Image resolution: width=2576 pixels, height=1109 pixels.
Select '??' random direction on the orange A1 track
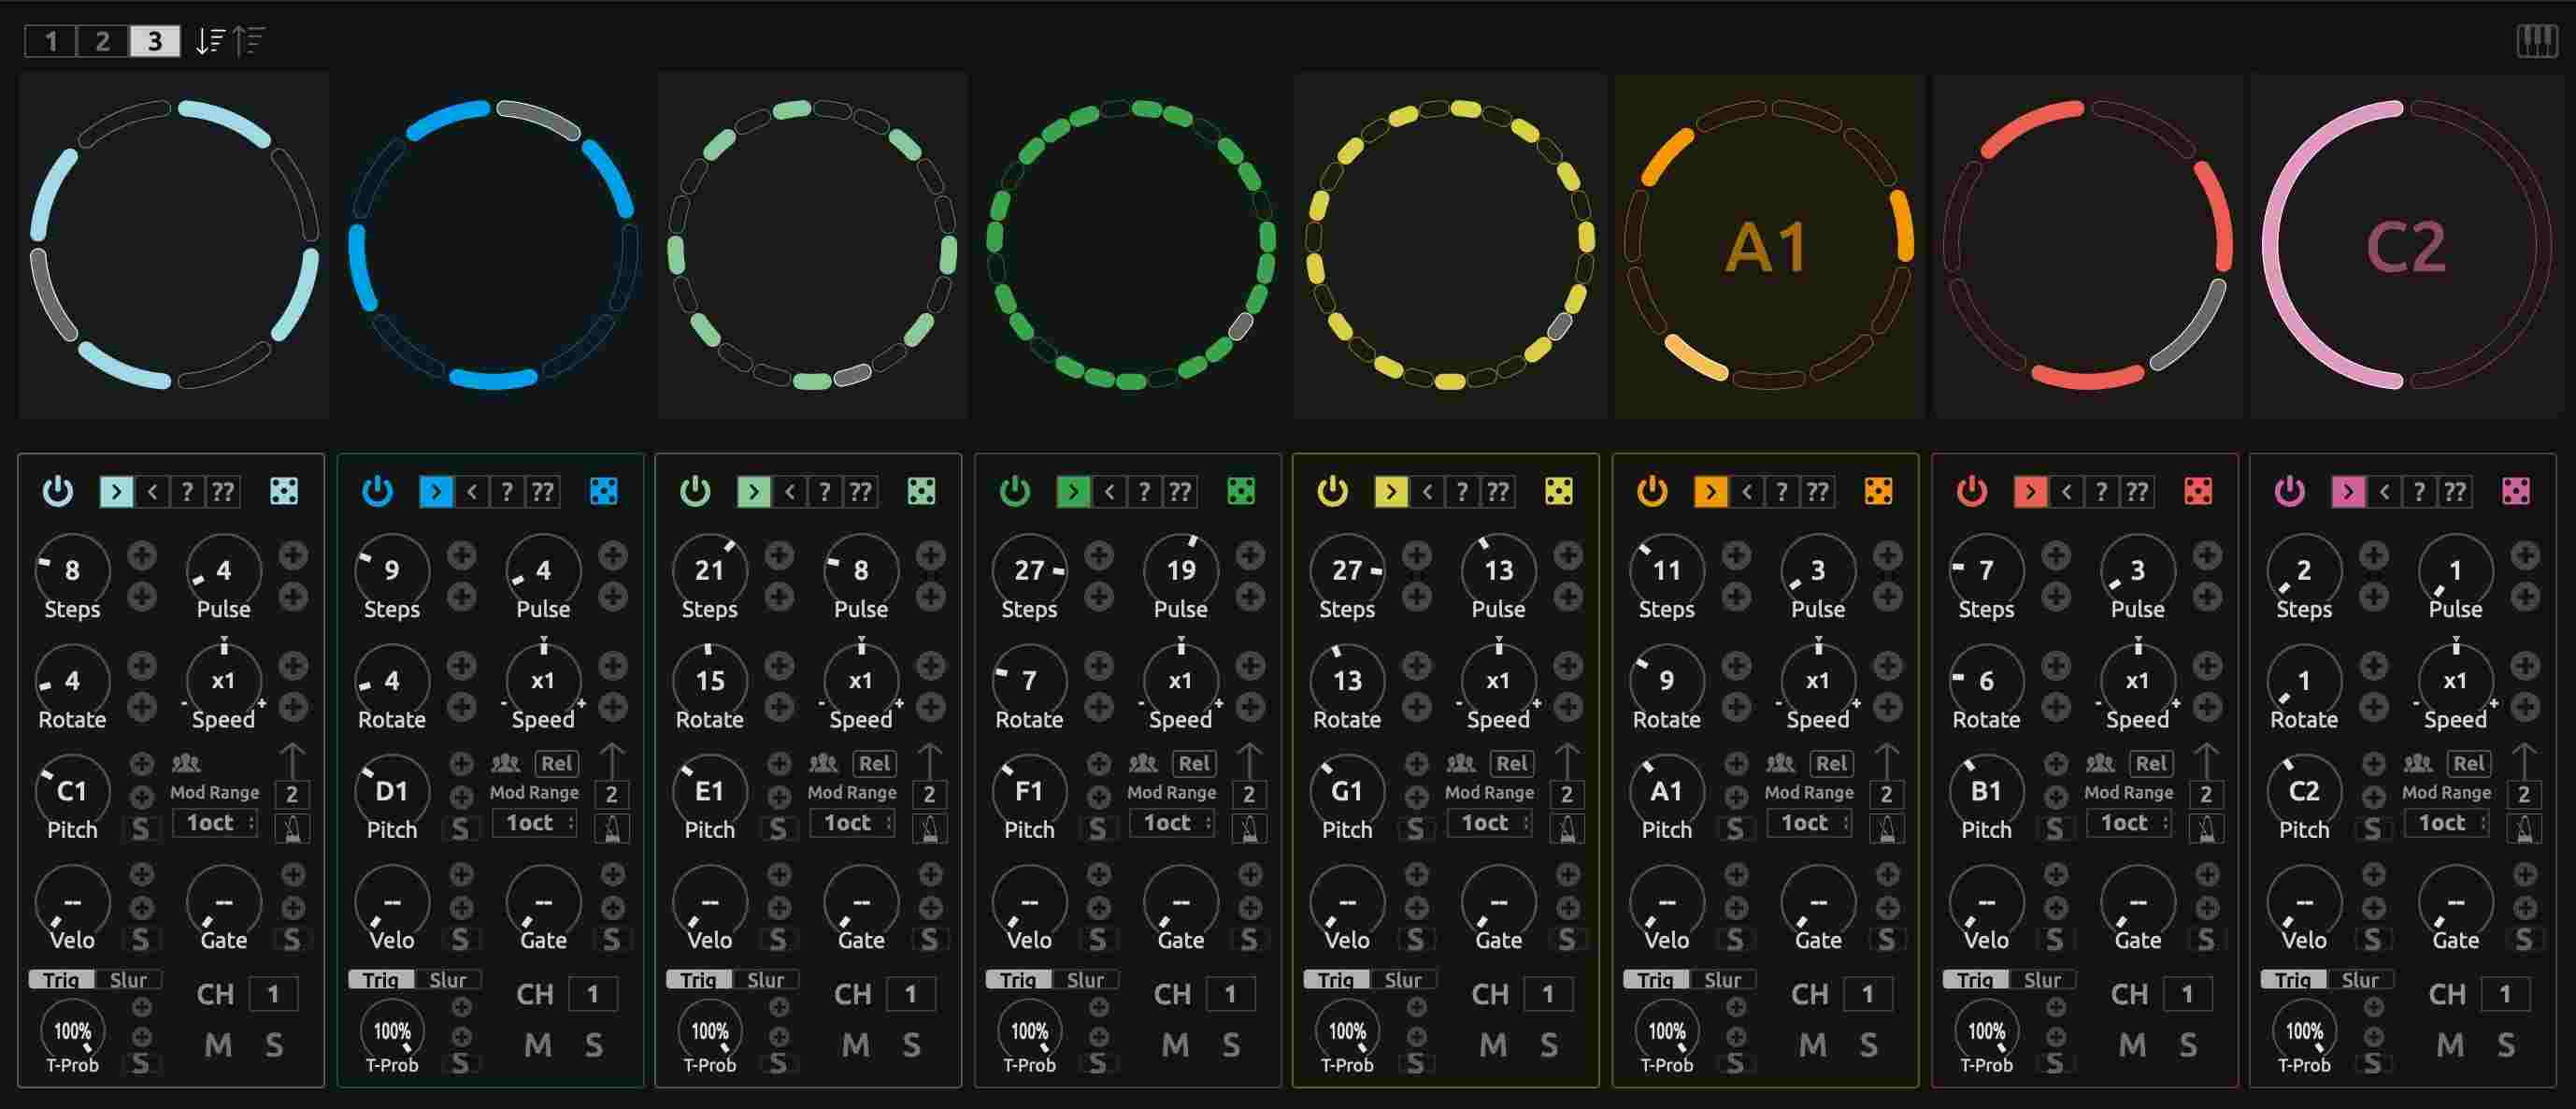(x=1817, y=491)
